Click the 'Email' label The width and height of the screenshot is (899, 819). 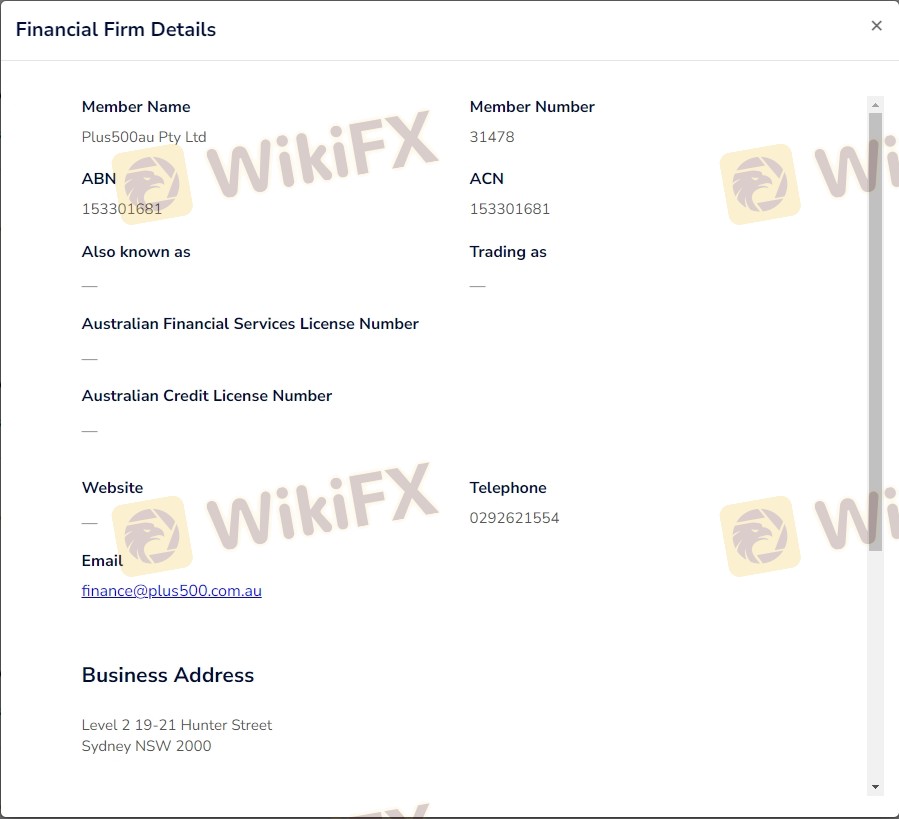tap(102, 560)
